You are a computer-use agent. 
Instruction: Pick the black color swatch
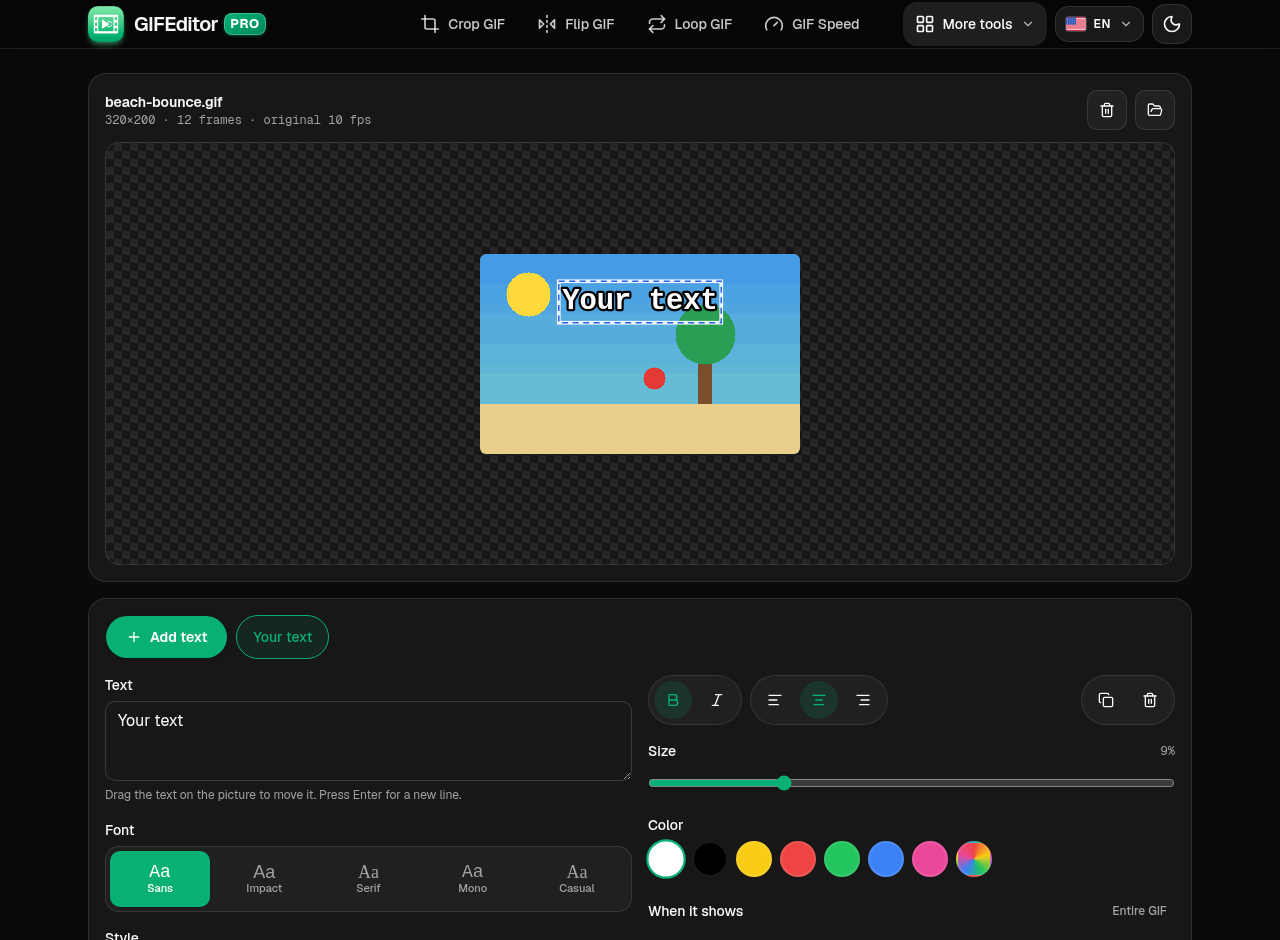pos(710,859)
